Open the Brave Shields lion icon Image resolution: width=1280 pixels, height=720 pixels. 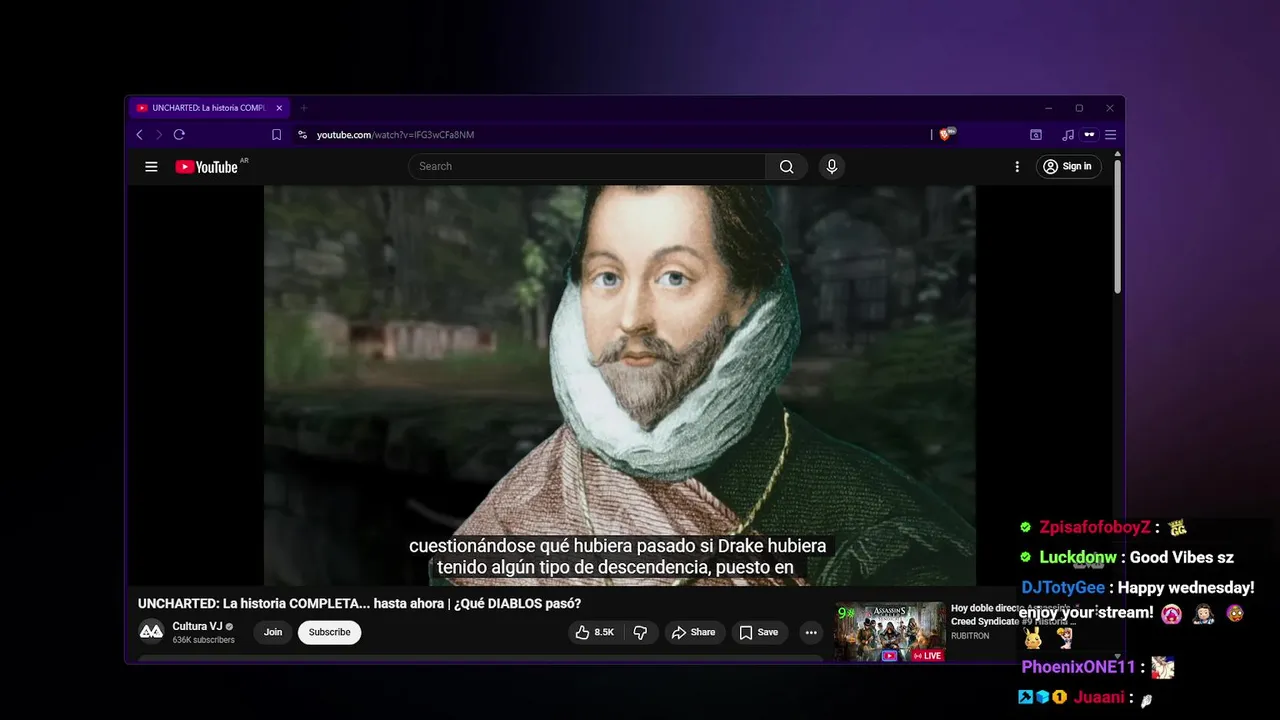pyautogui.click(x=946, y=134)
